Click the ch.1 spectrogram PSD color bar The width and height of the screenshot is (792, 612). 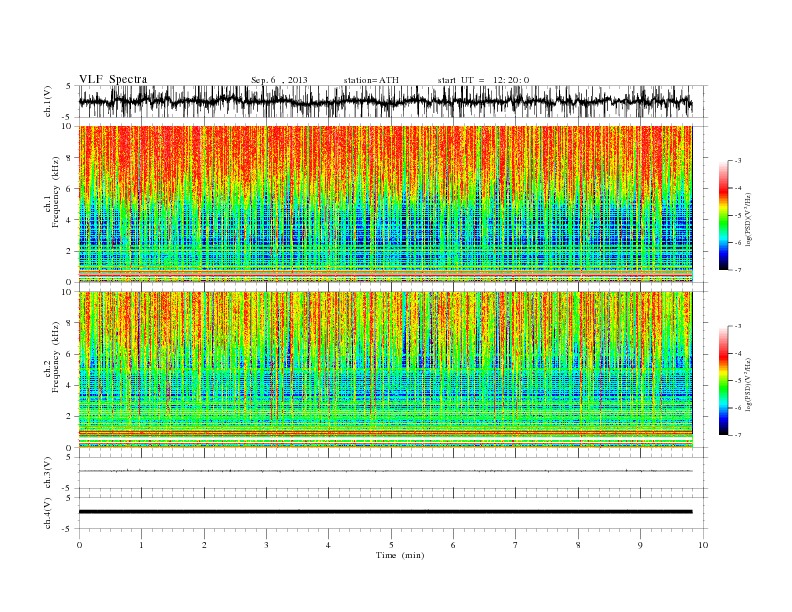click(723, 216)
